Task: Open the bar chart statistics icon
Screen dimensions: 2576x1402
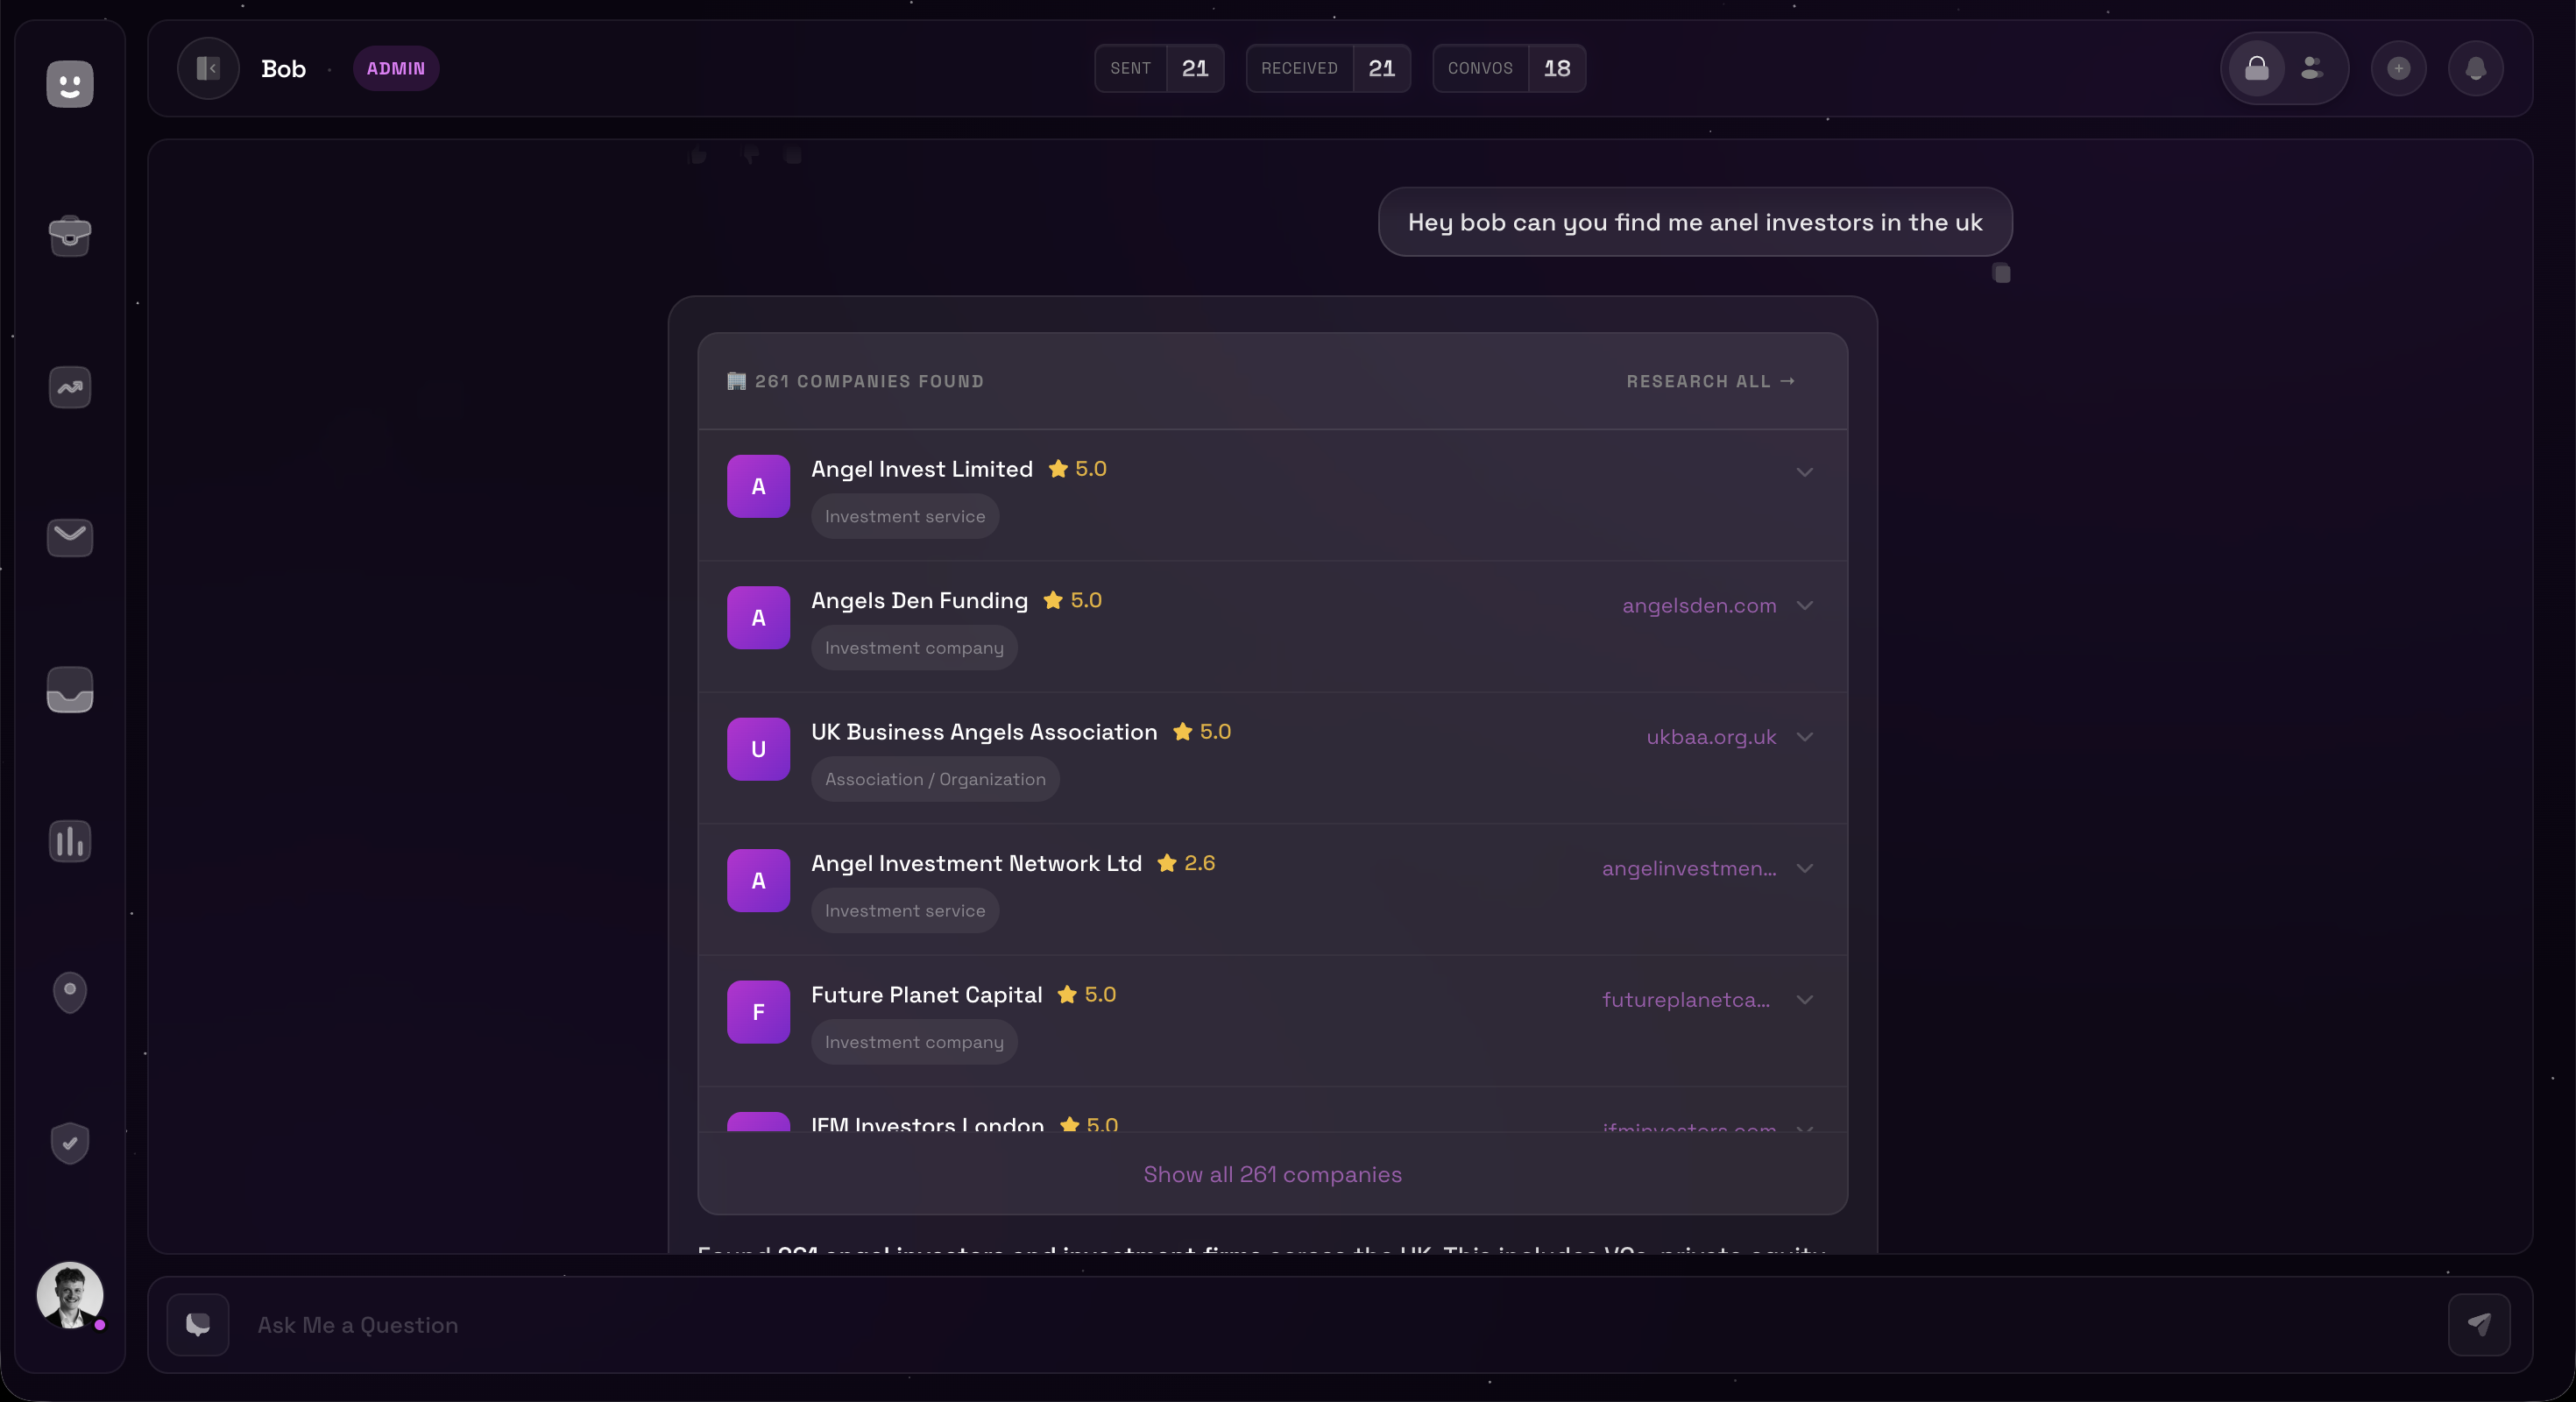Action: [x=69, y=841]
